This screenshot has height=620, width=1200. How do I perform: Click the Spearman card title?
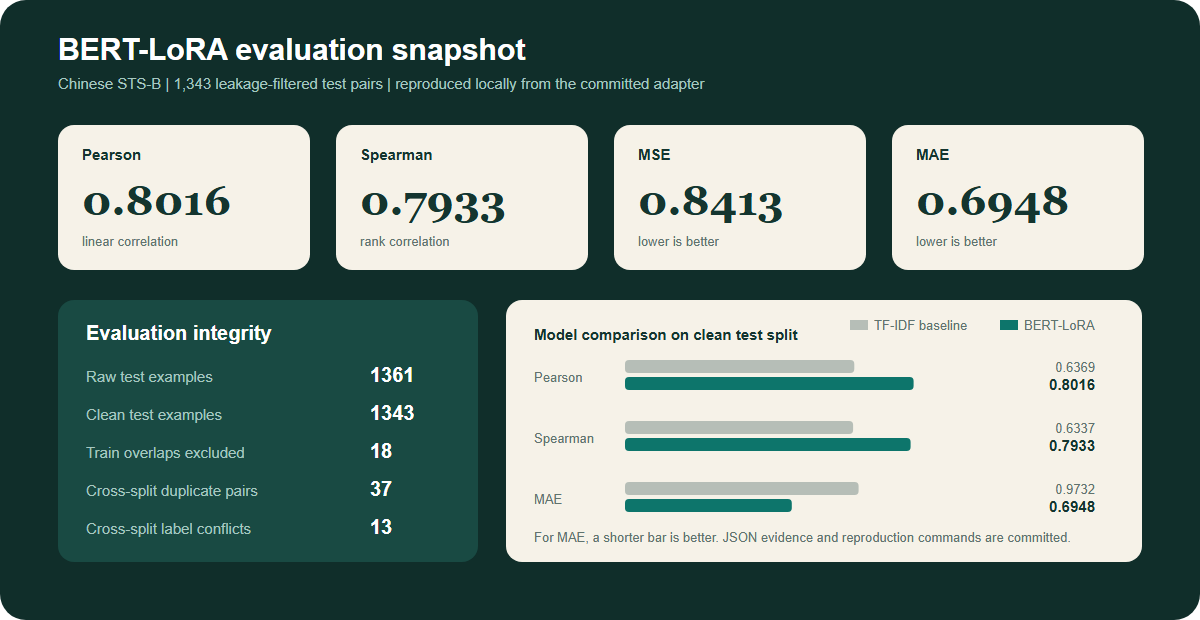[x=396, y=155]
